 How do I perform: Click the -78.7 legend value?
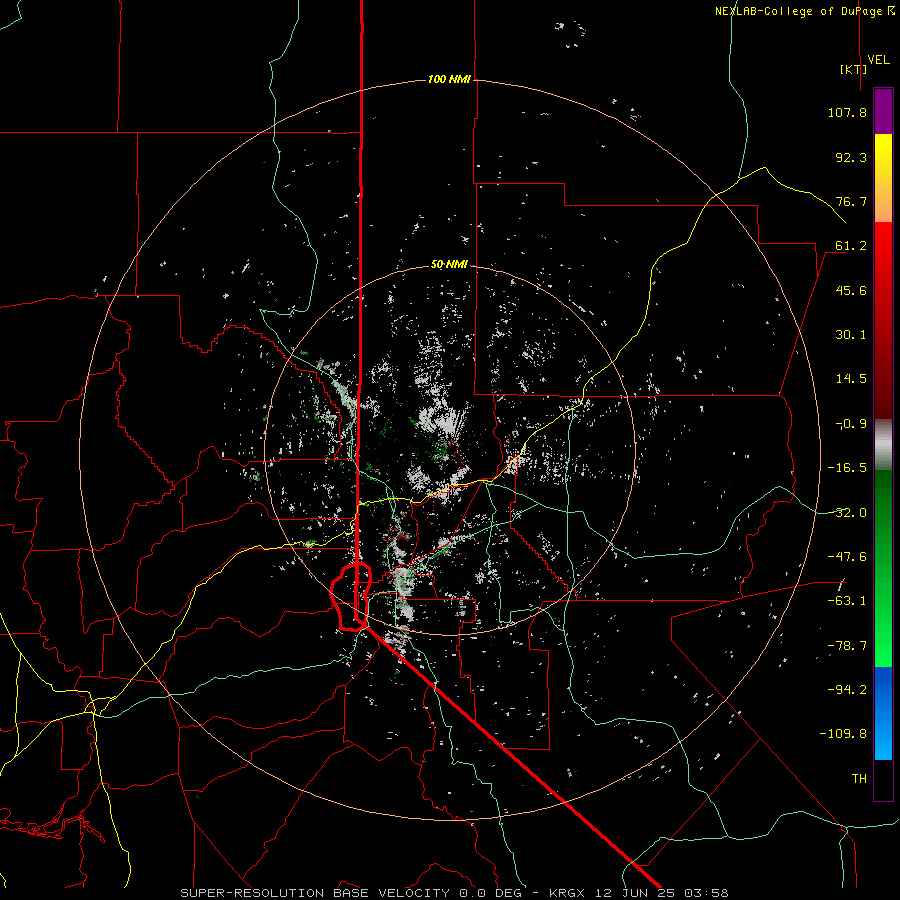click(x=847, y=646)
